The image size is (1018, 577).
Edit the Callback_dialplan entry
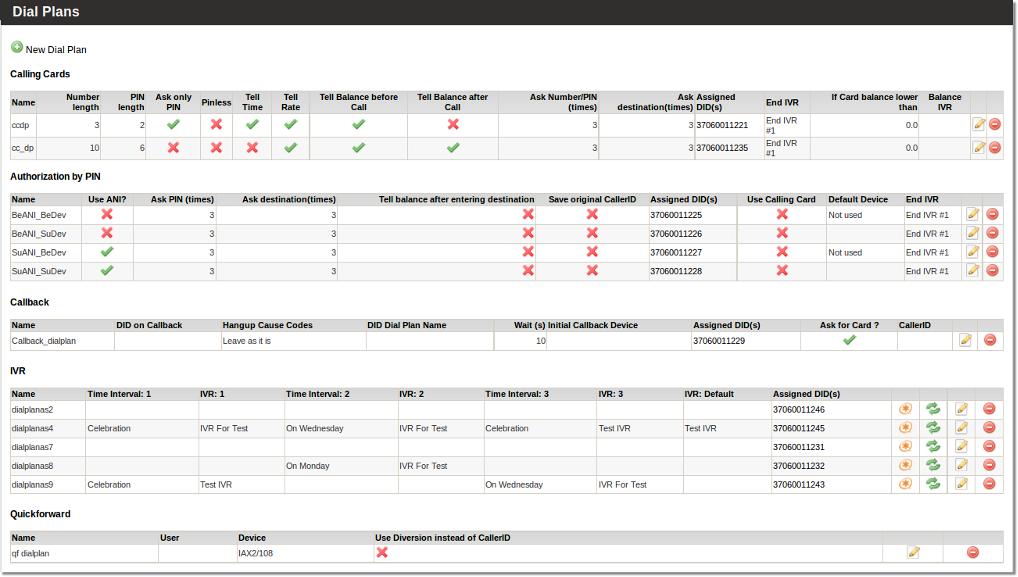tap(965, 340)
